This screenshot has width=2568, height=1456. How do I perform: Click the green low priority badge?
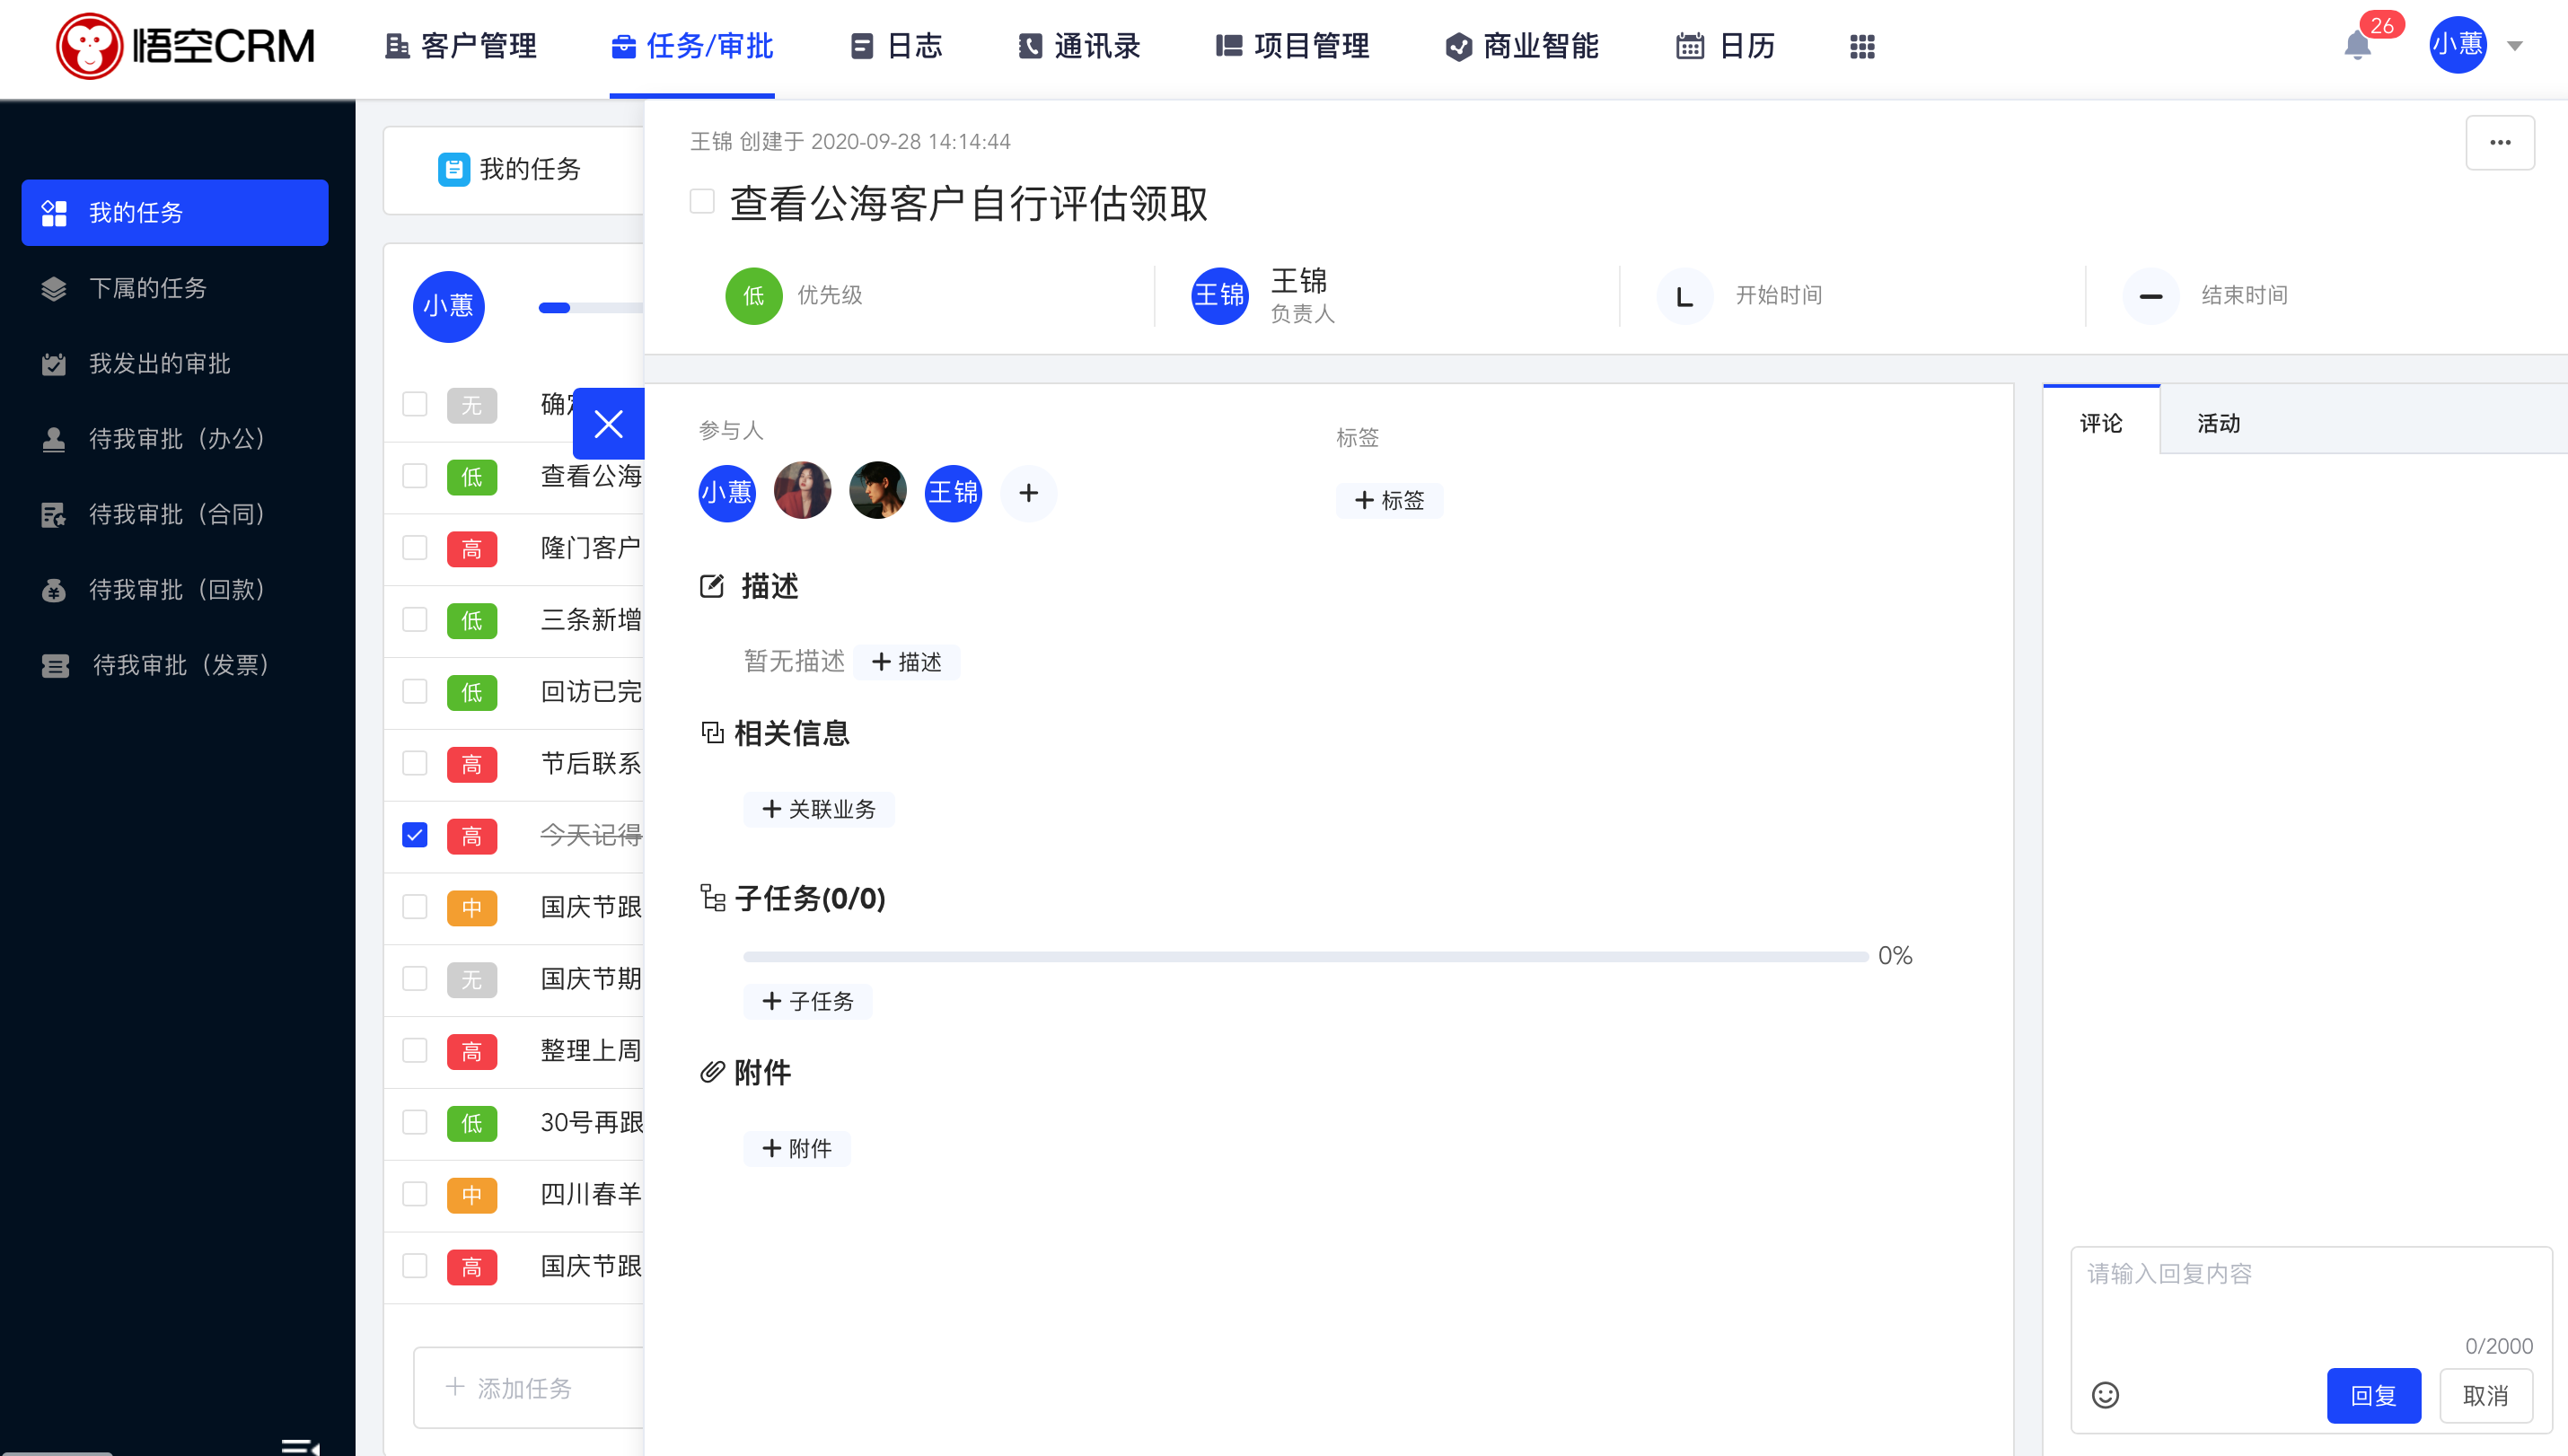(753, 296)
